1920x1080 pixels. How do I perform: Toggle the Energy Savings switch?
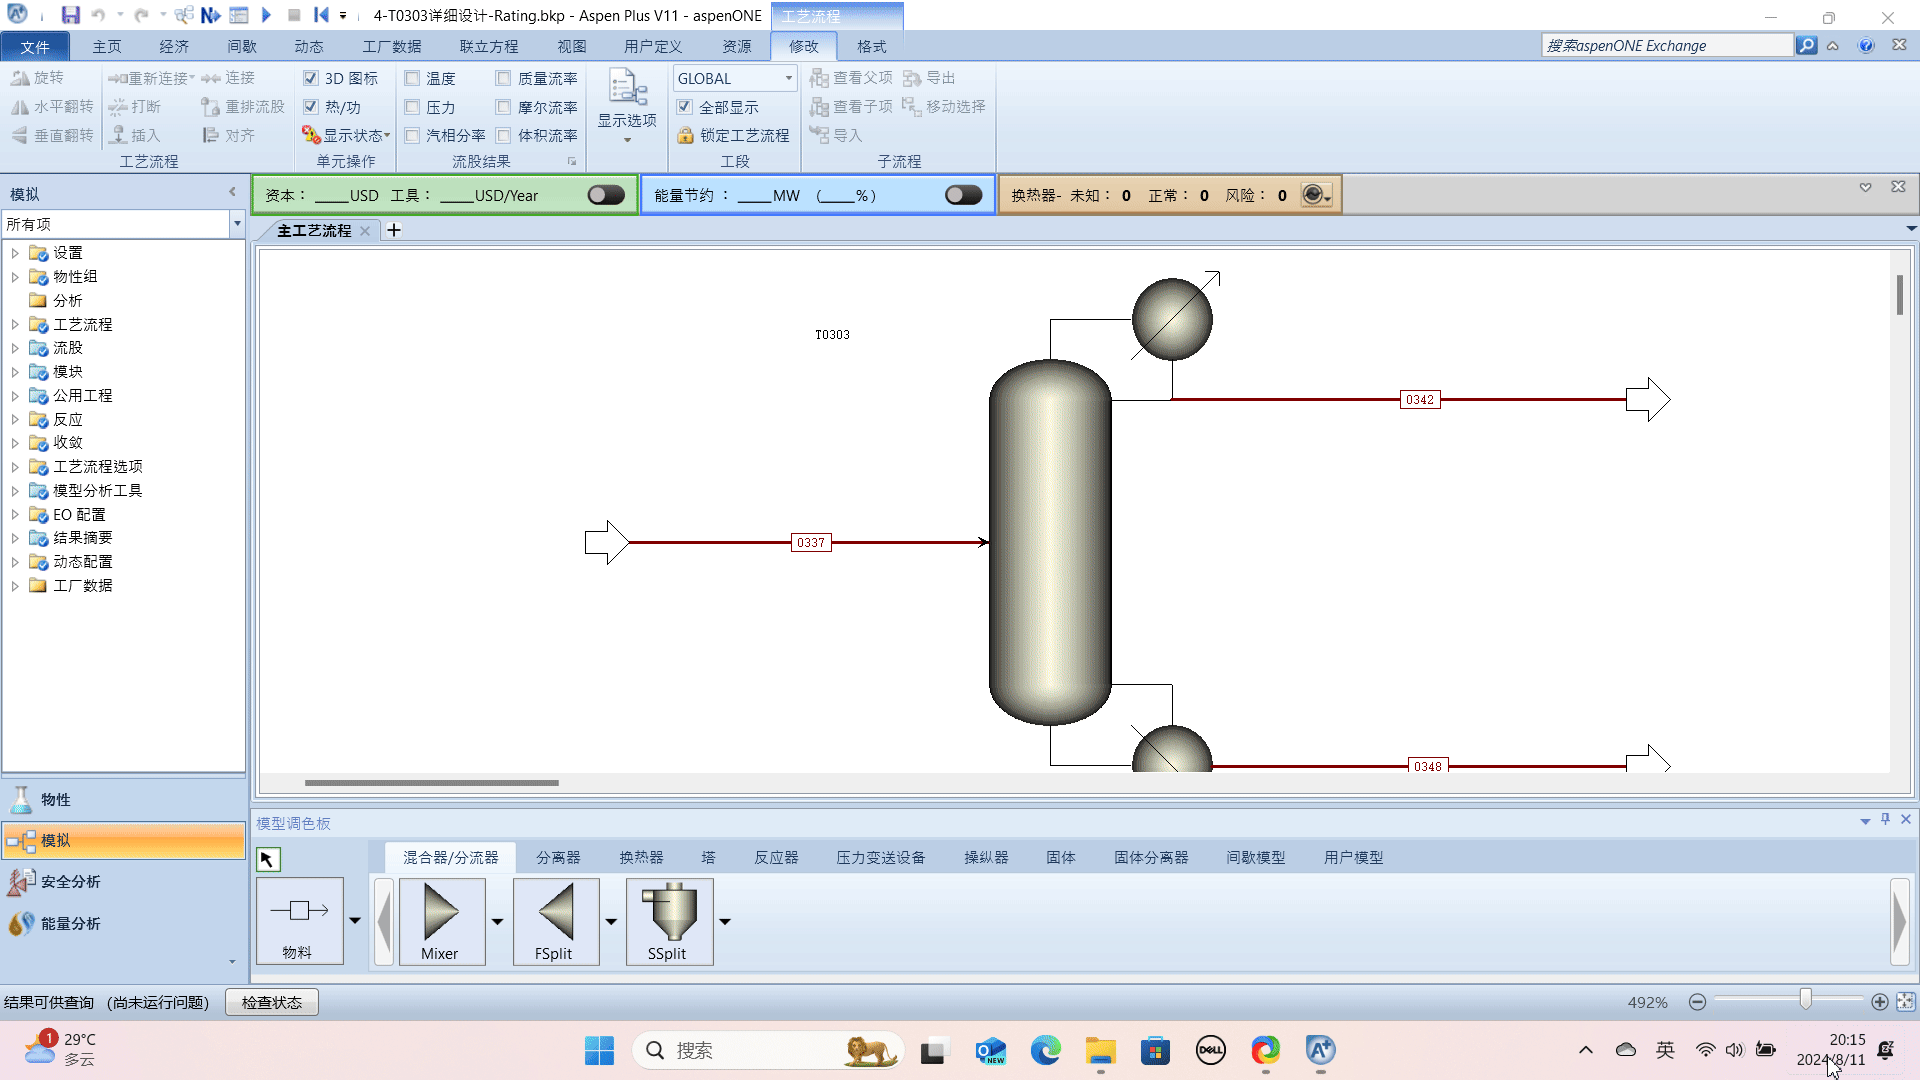tap(963, 195)
